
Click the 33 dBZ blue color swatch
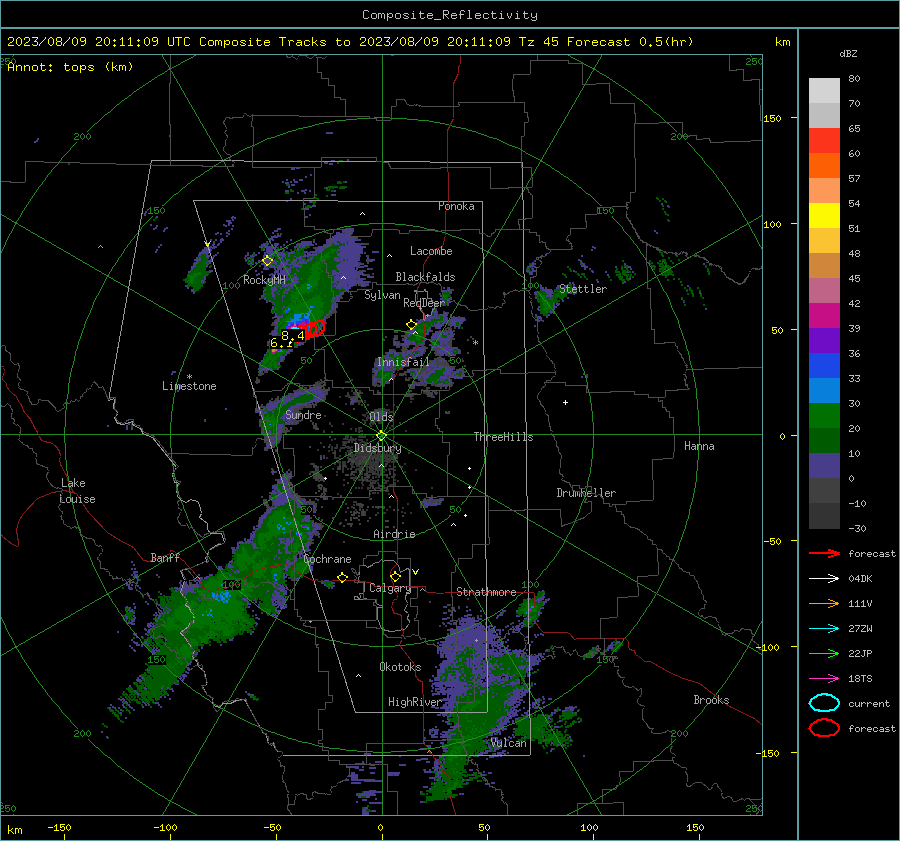click(x=824, y=365)
